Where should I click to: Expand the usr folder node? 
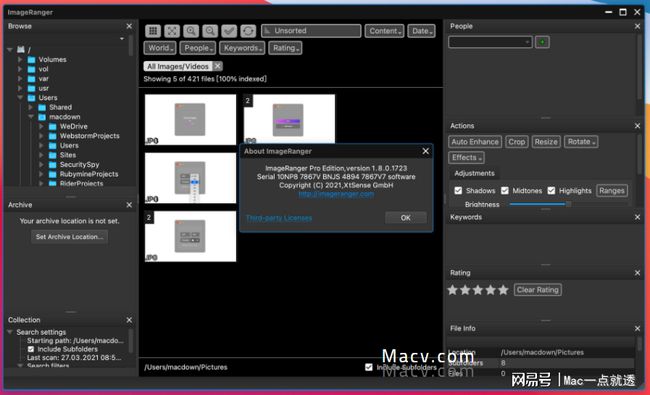tap(20, 88)
